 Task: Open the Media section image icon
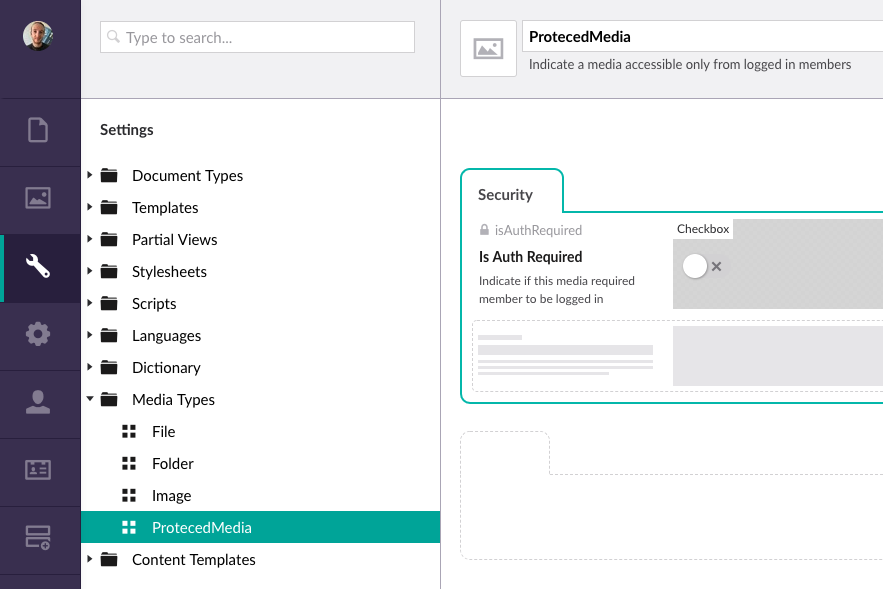point(38,198)
